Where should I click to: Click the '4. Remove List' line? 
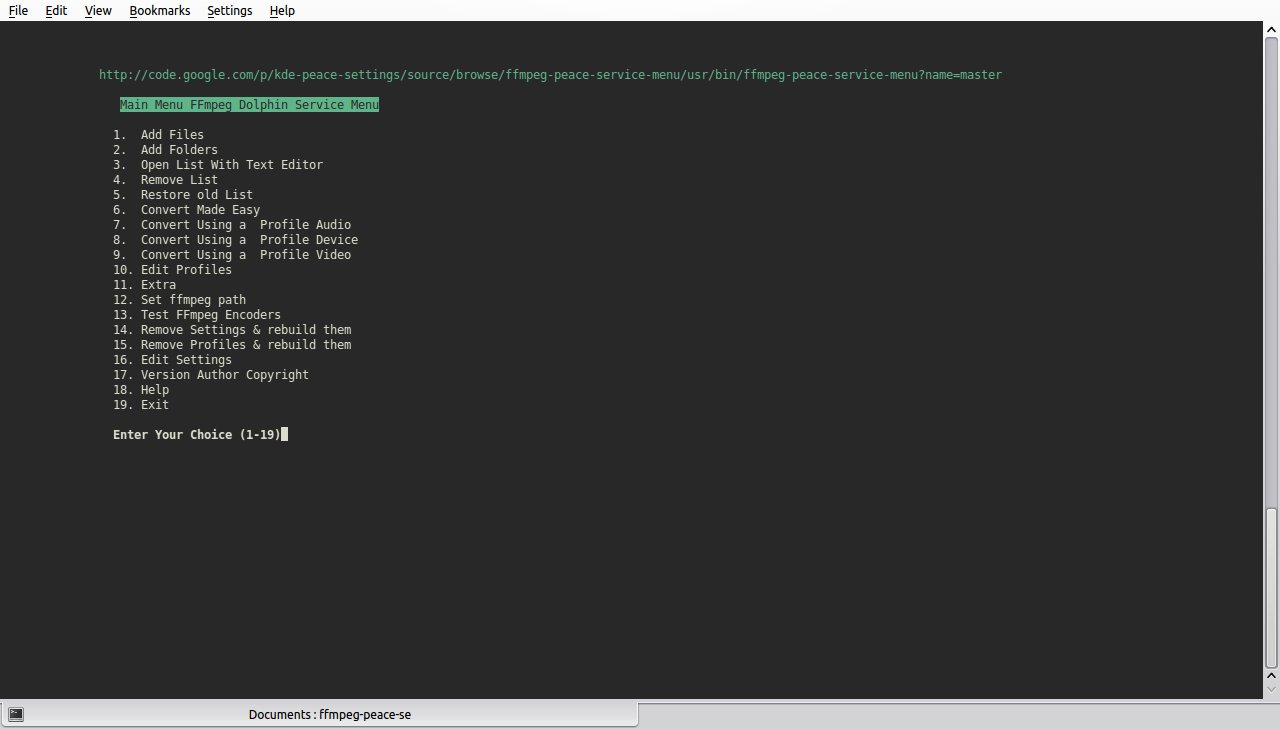click(x=165, y=180)
